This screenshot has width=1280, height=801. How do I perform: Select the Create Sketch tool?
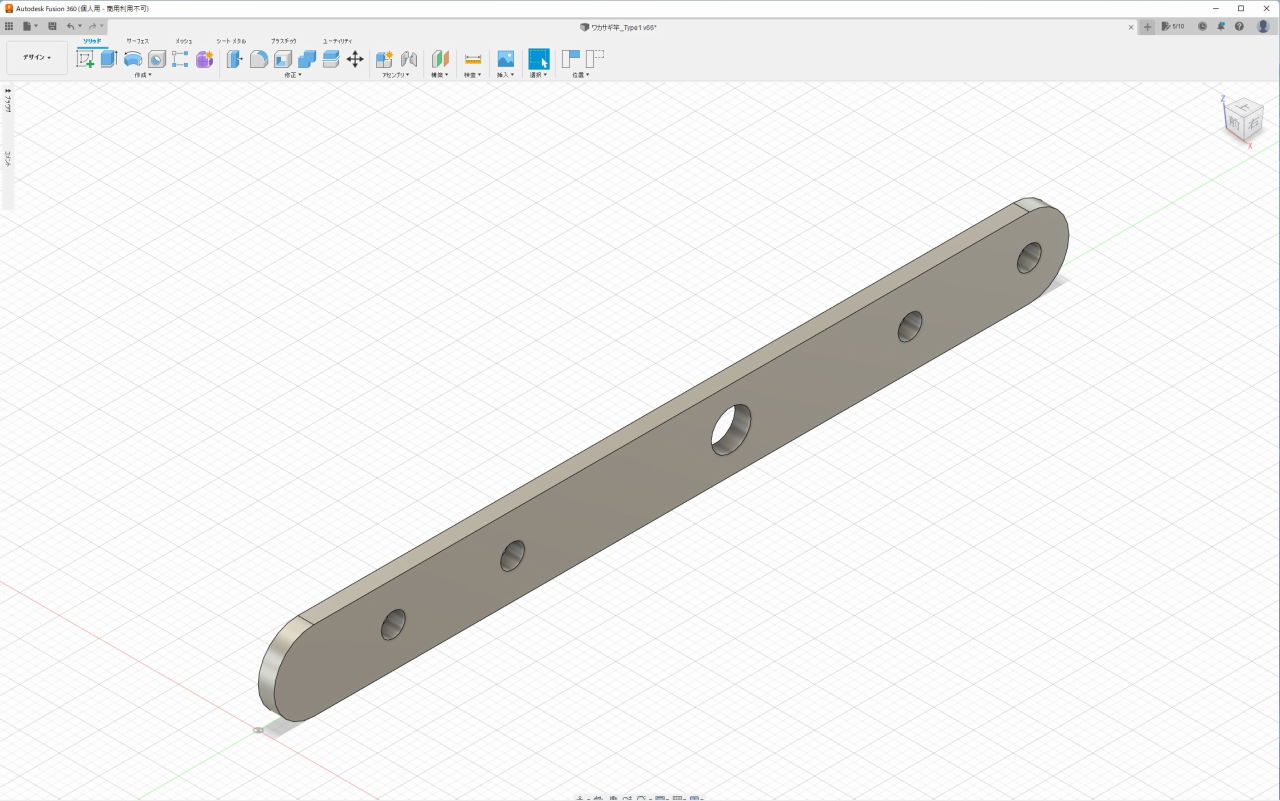pyautogui.click(x=85, y=59)
